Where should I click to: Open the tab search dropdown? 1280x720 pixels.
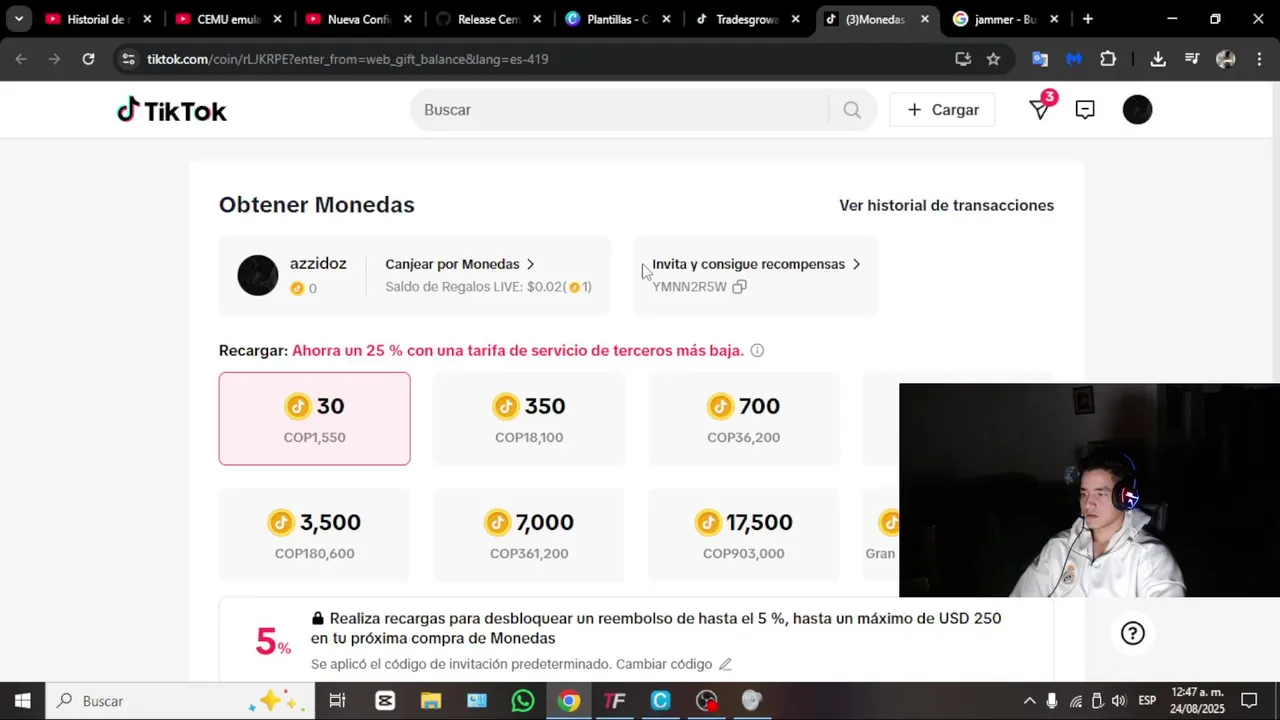click(18, 19)
